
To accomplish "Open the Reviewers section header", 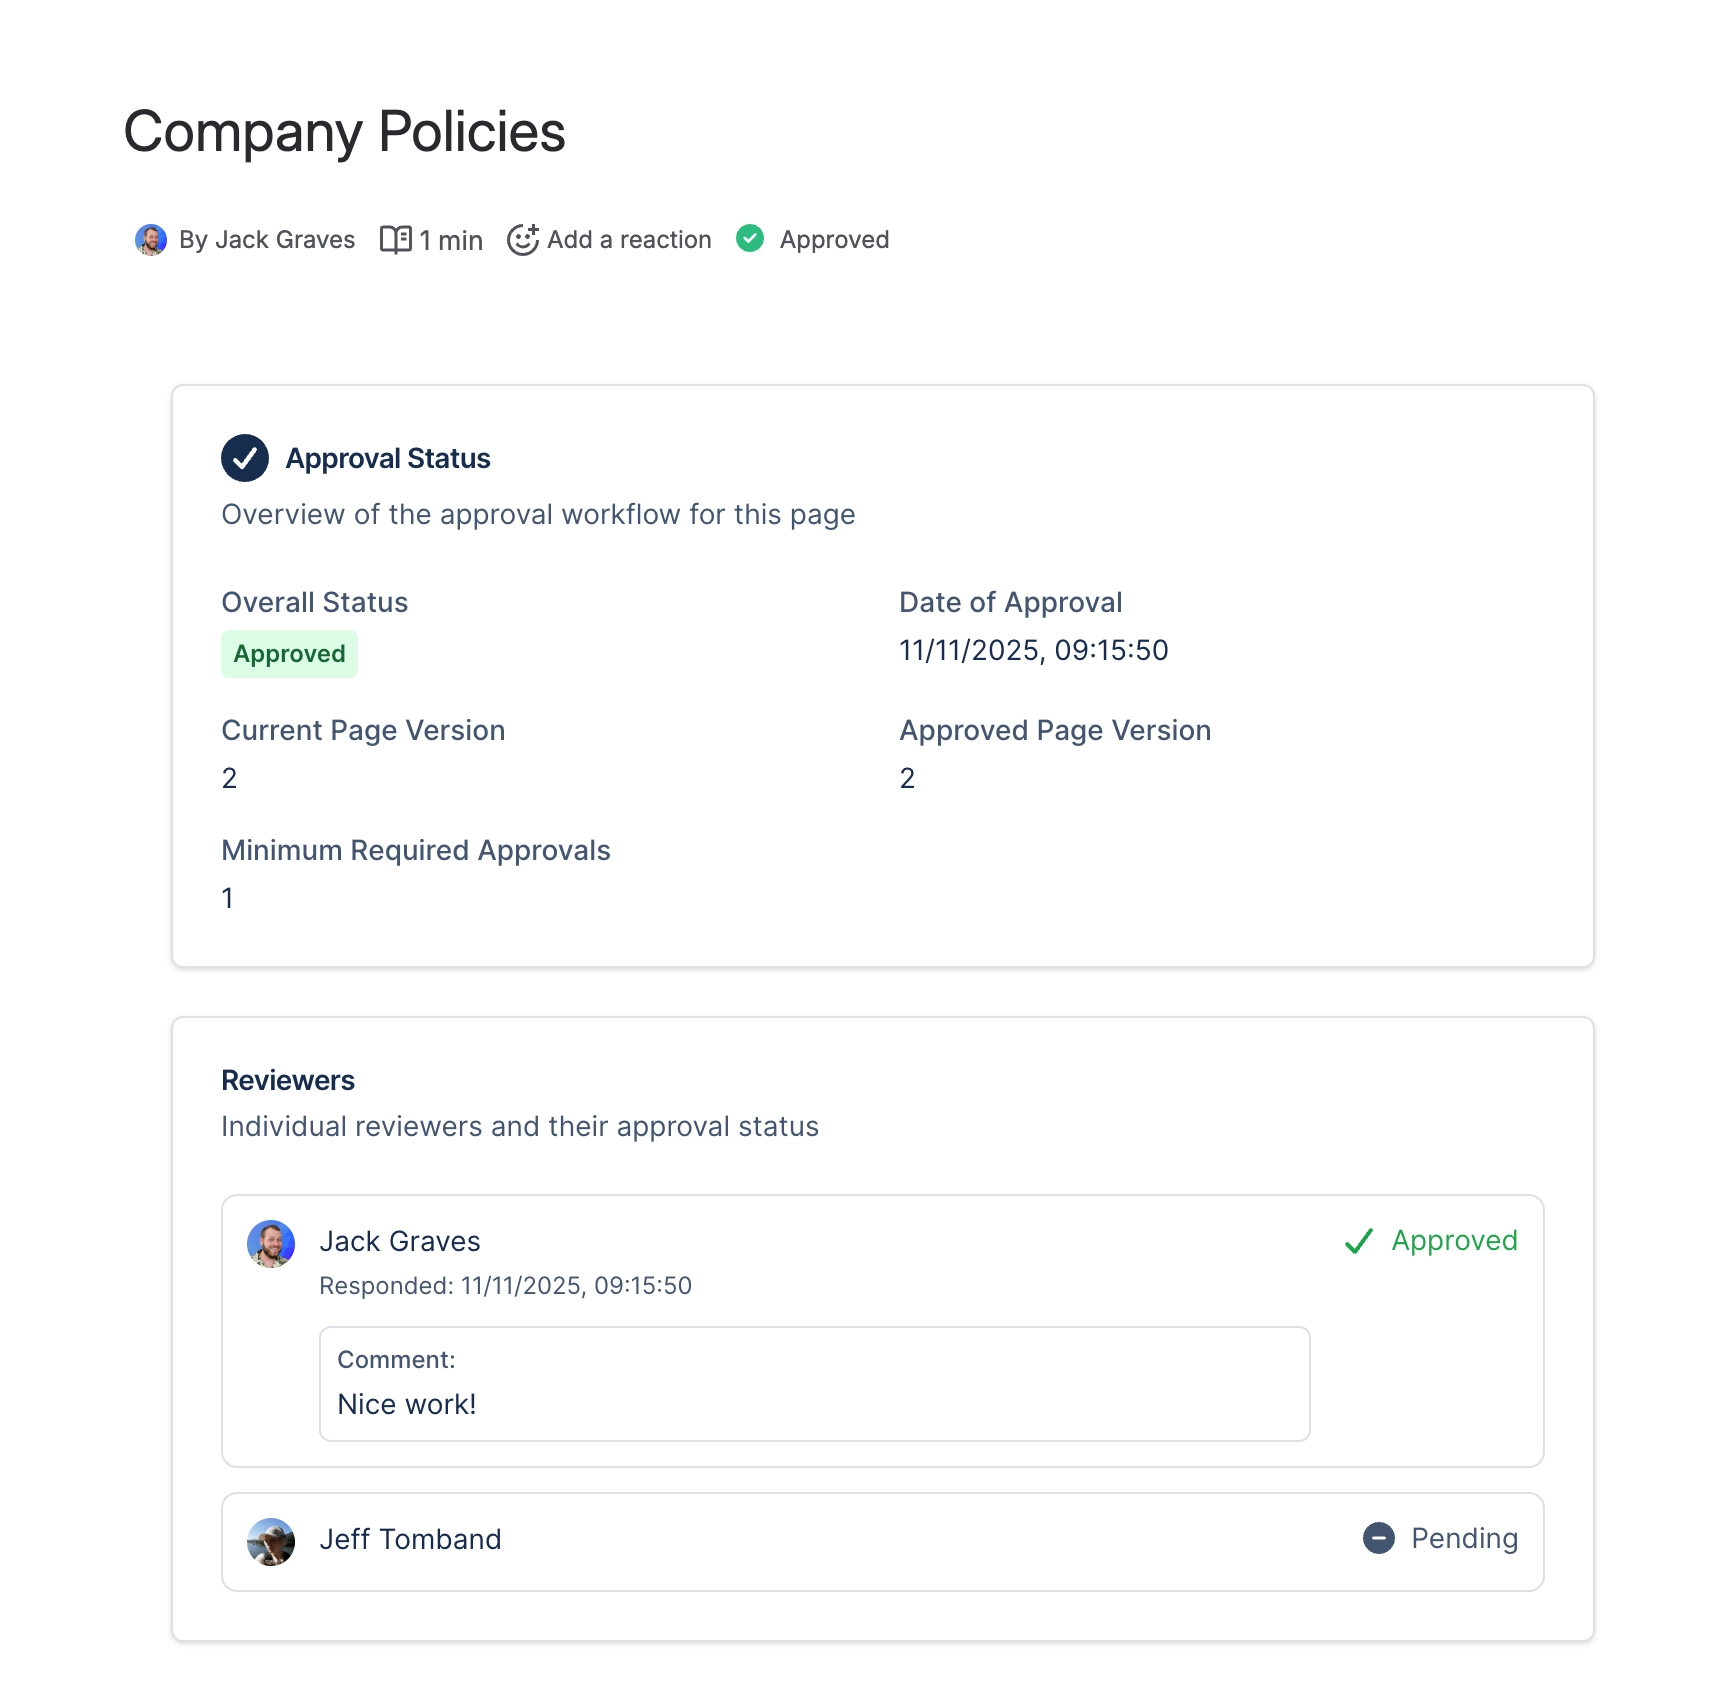I will point(288,1080).
